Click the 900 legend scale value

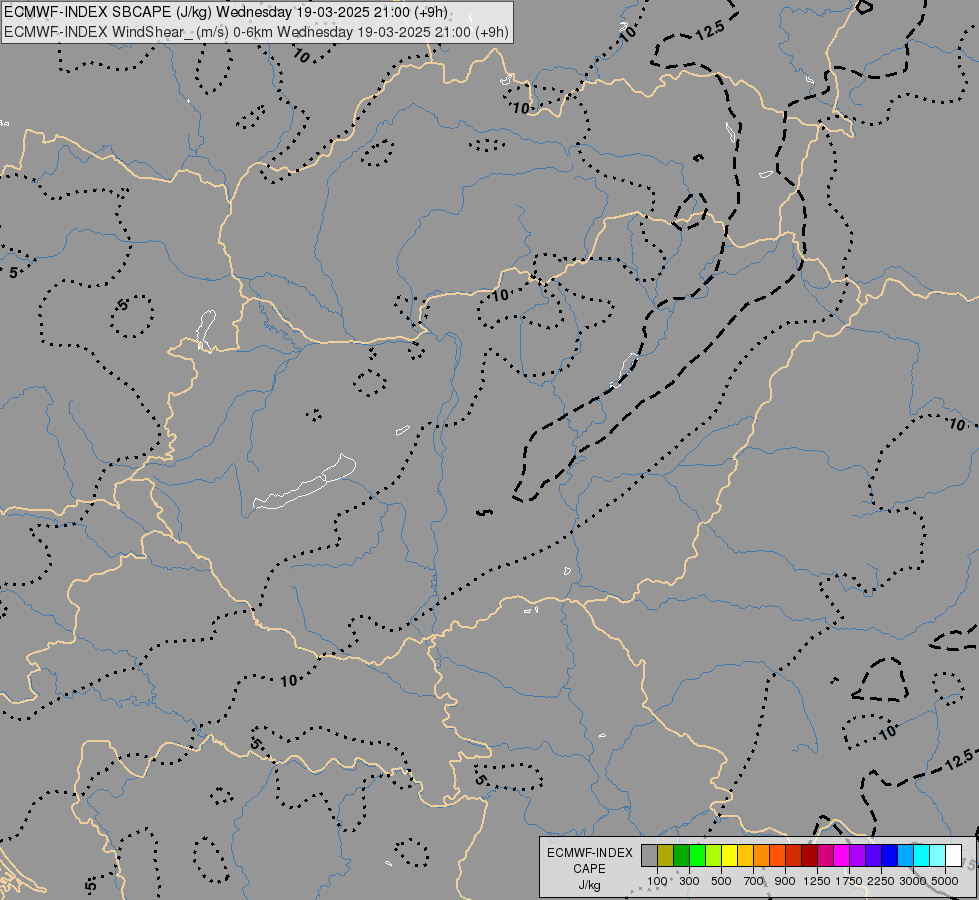click(785, 881)
